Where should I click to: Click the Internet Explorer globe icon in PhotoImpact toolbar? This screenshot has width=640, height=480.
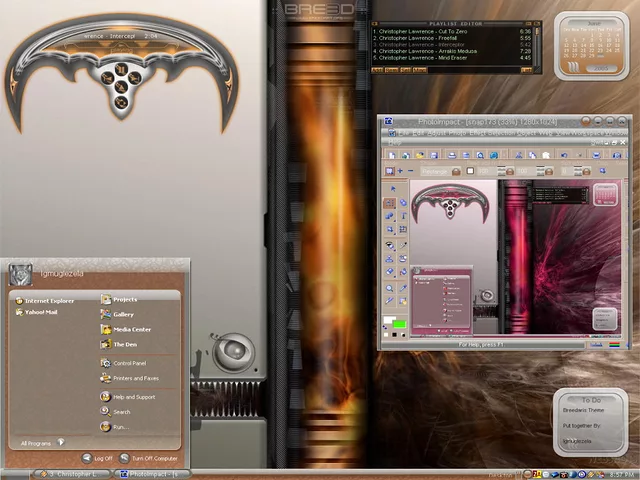pyautogui.click(x=494, y=155)
